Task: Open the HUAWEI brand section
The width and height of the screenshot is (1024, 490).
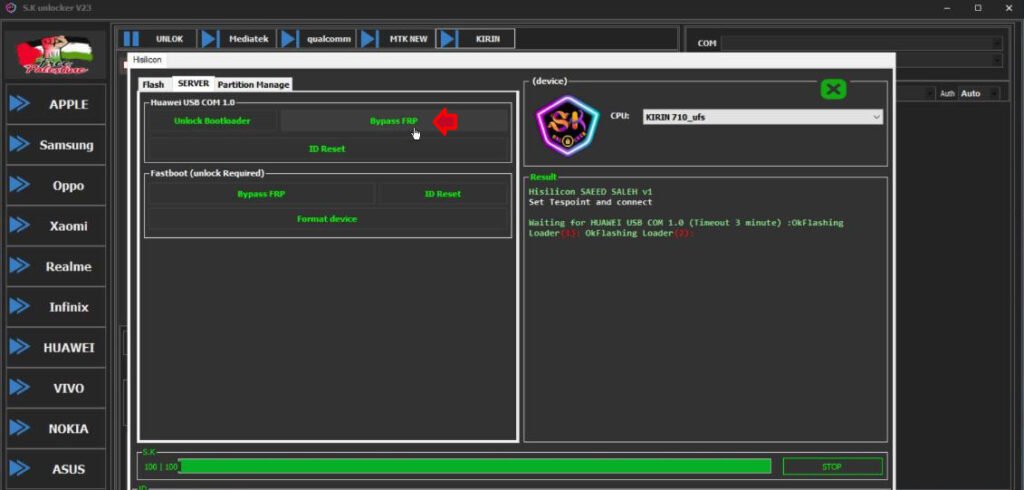Action: point(56,348)
